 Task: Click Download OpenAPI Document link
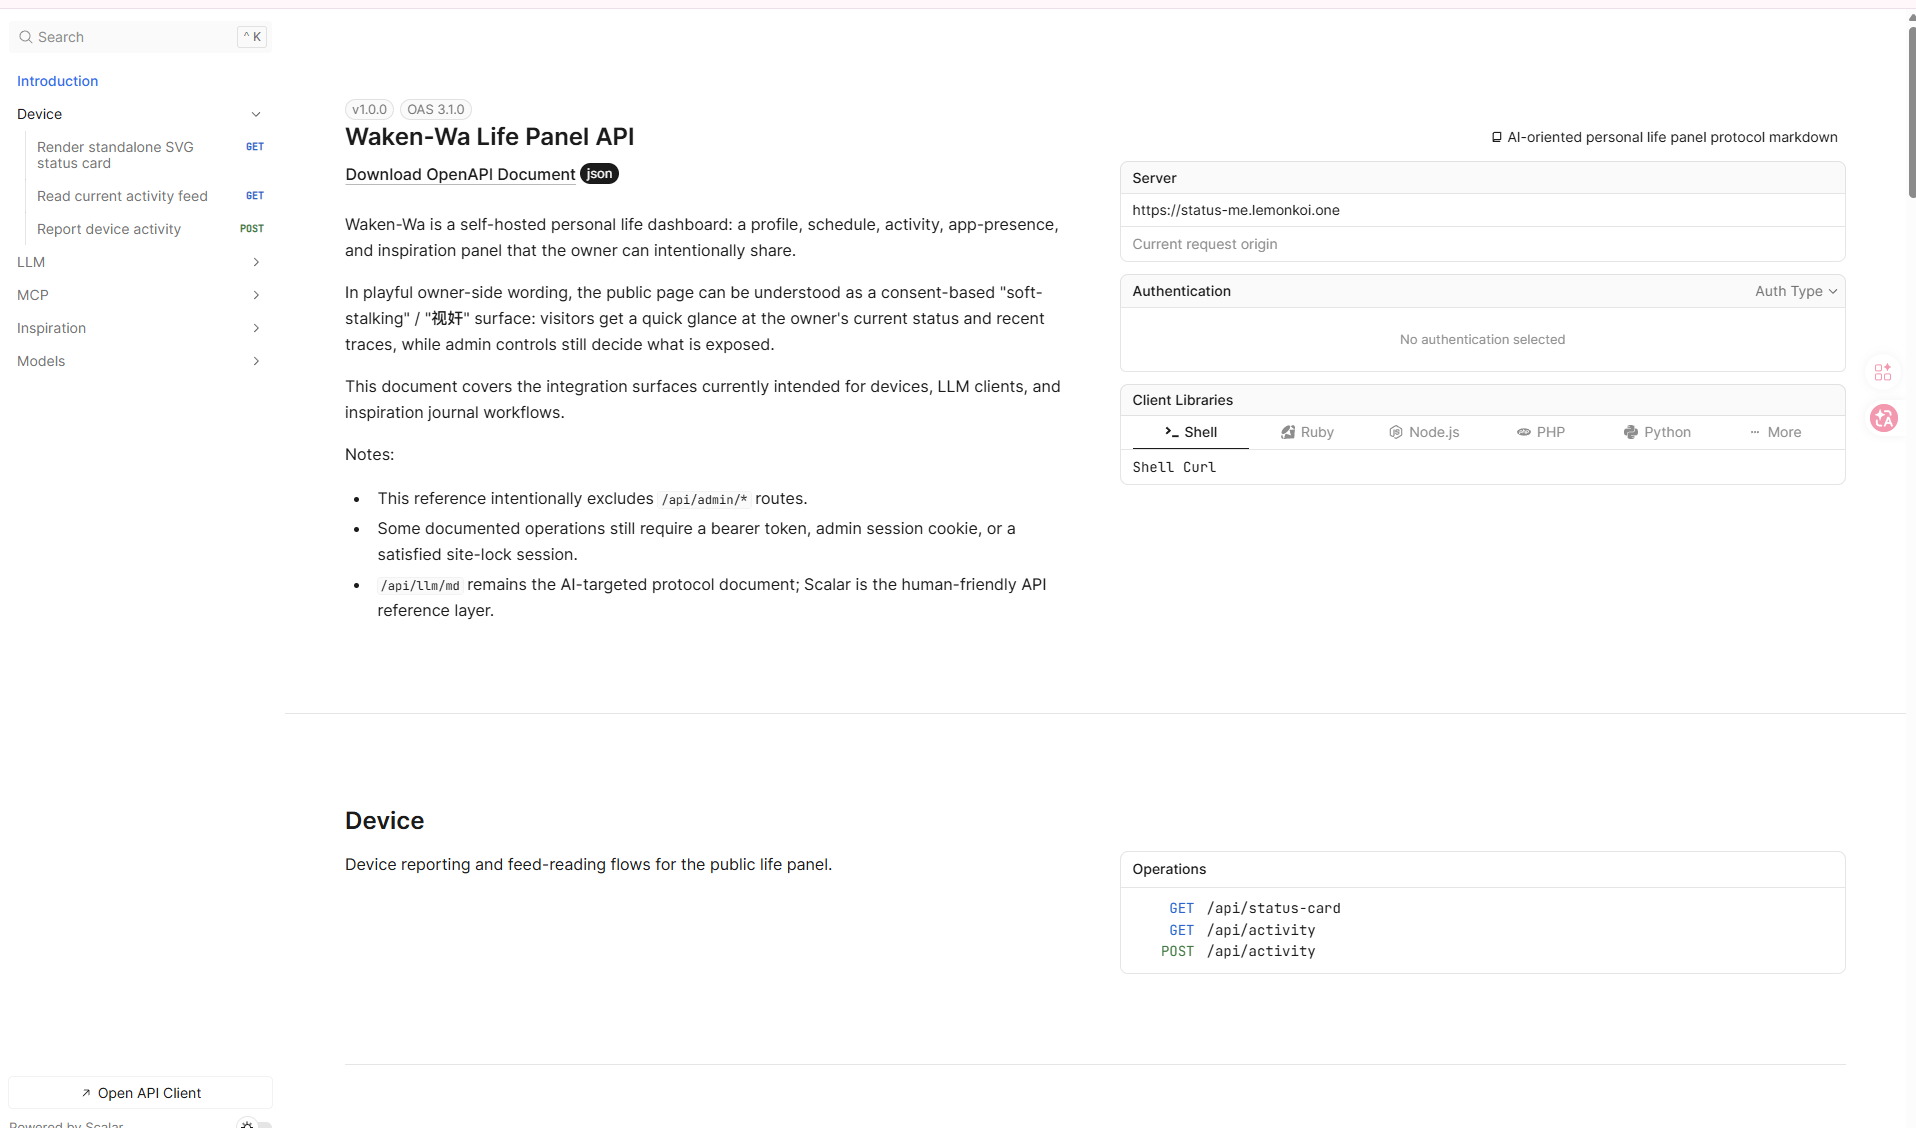(x=460, y=174)
